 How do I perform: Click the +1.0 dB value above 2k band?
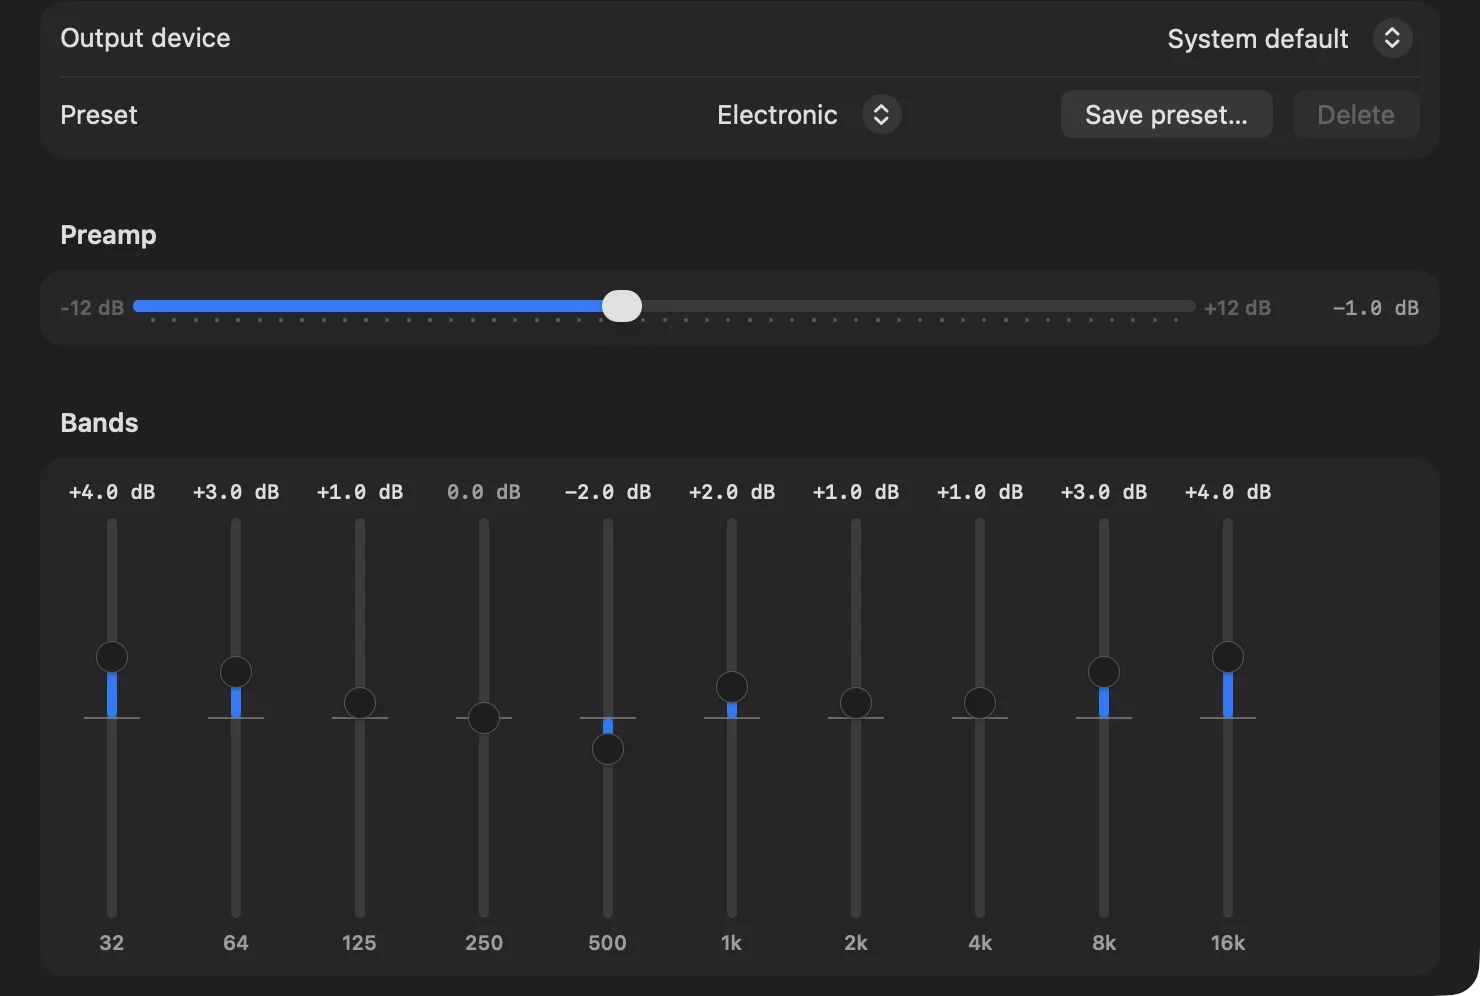point(856,492)
